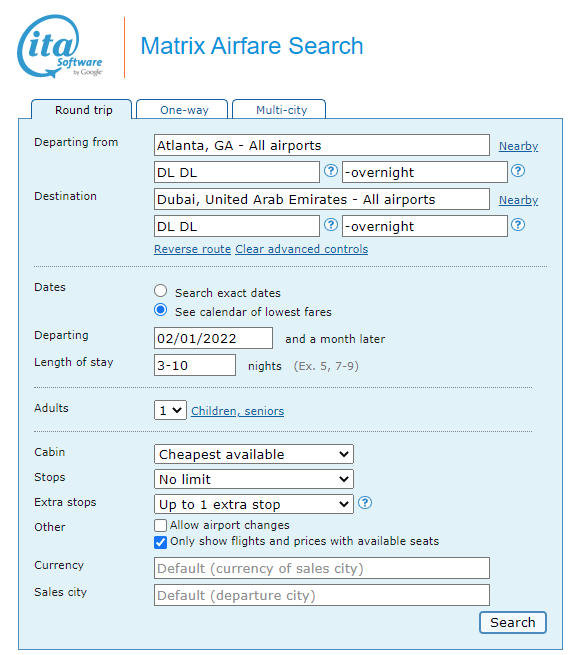Click destination routing codes field DL DL

237,226
